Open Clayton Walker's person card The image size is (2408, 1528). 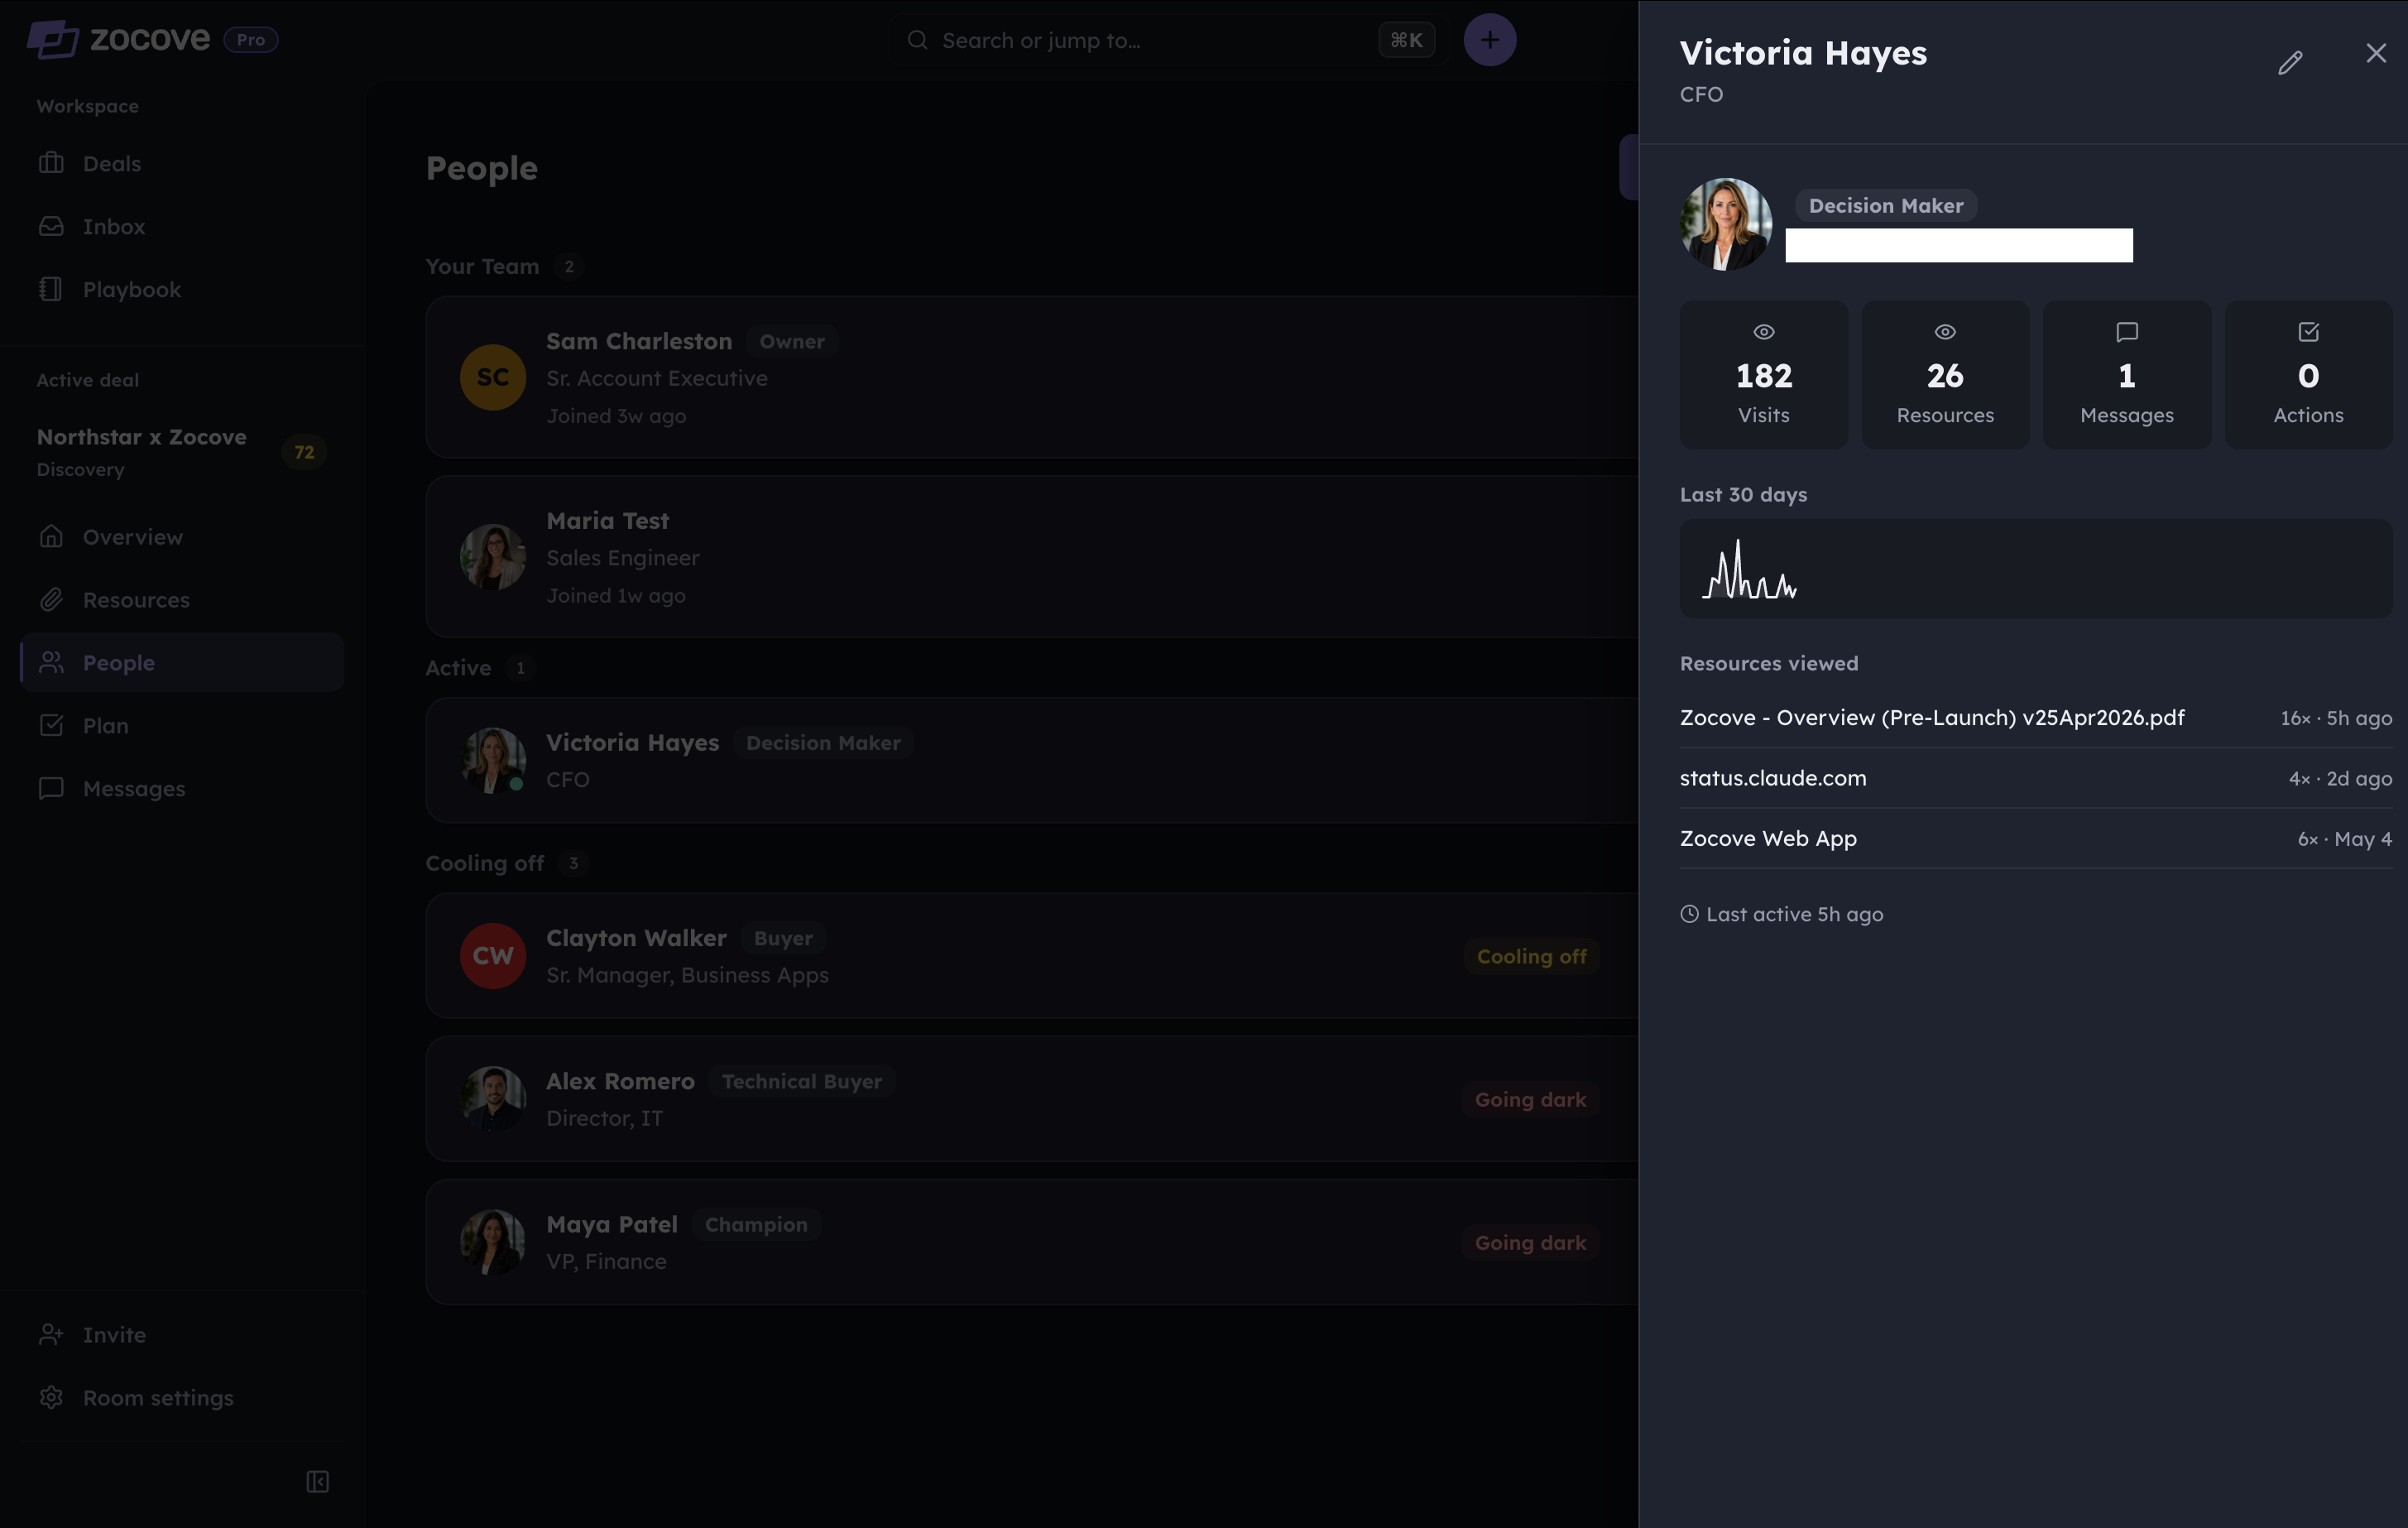point(1032,956)
